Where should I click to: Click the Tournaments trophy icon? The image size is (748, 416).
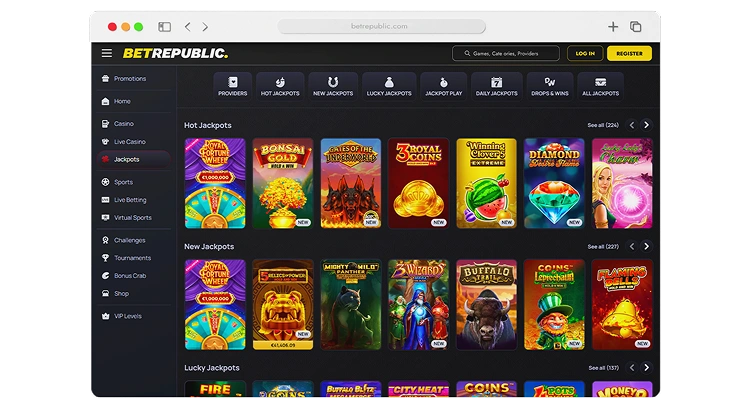(x=105, y=258)
